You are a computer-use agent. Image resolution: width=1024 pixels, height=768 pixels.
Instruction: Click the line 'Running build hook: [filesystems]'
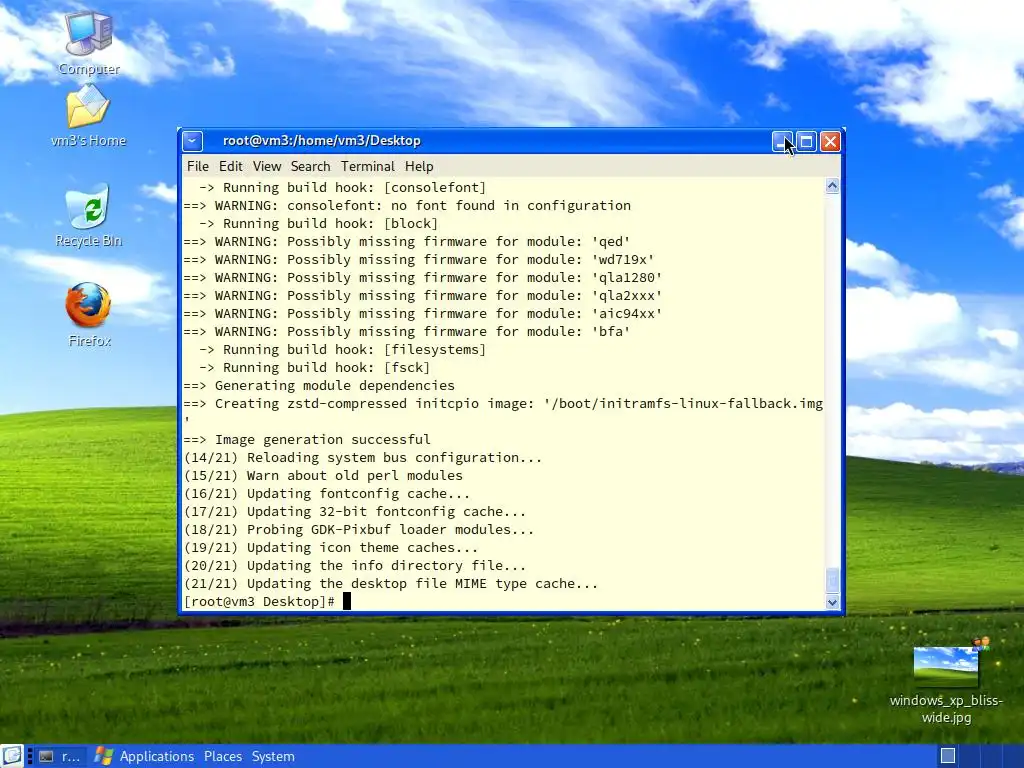tap(342, 350)
